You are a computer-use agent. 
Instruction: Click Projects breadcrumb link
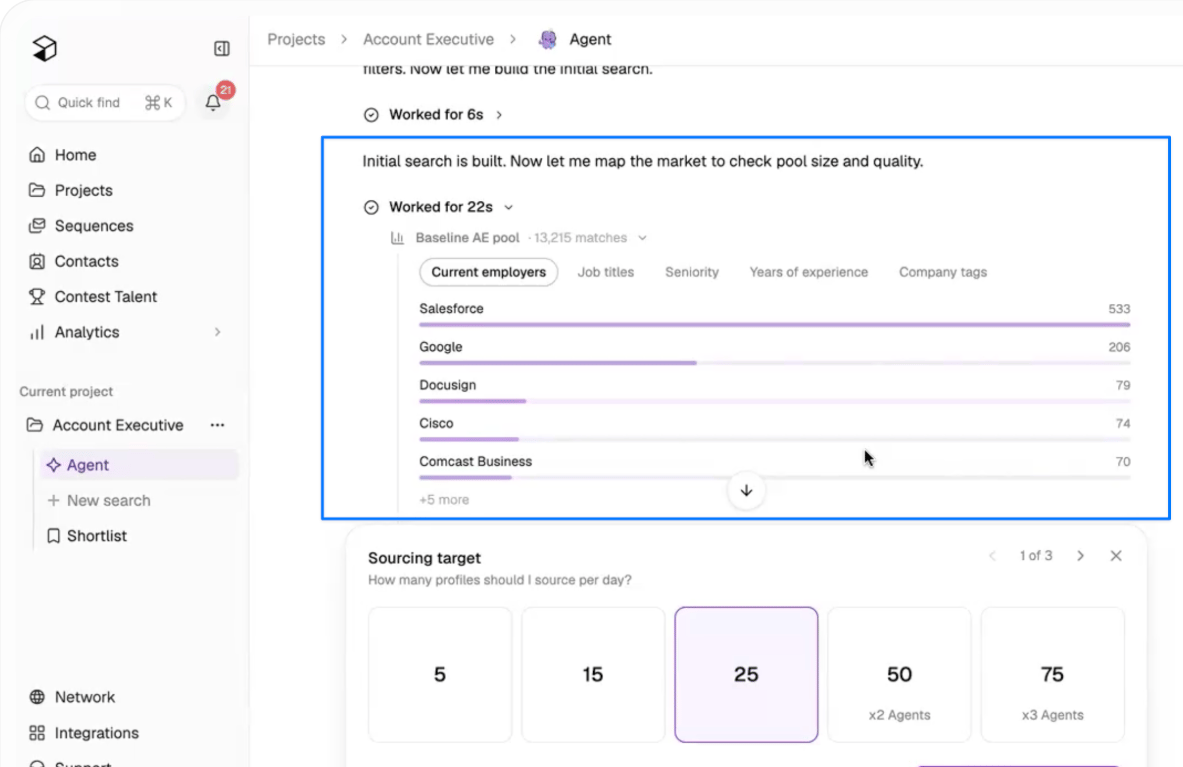click(296, 39)
